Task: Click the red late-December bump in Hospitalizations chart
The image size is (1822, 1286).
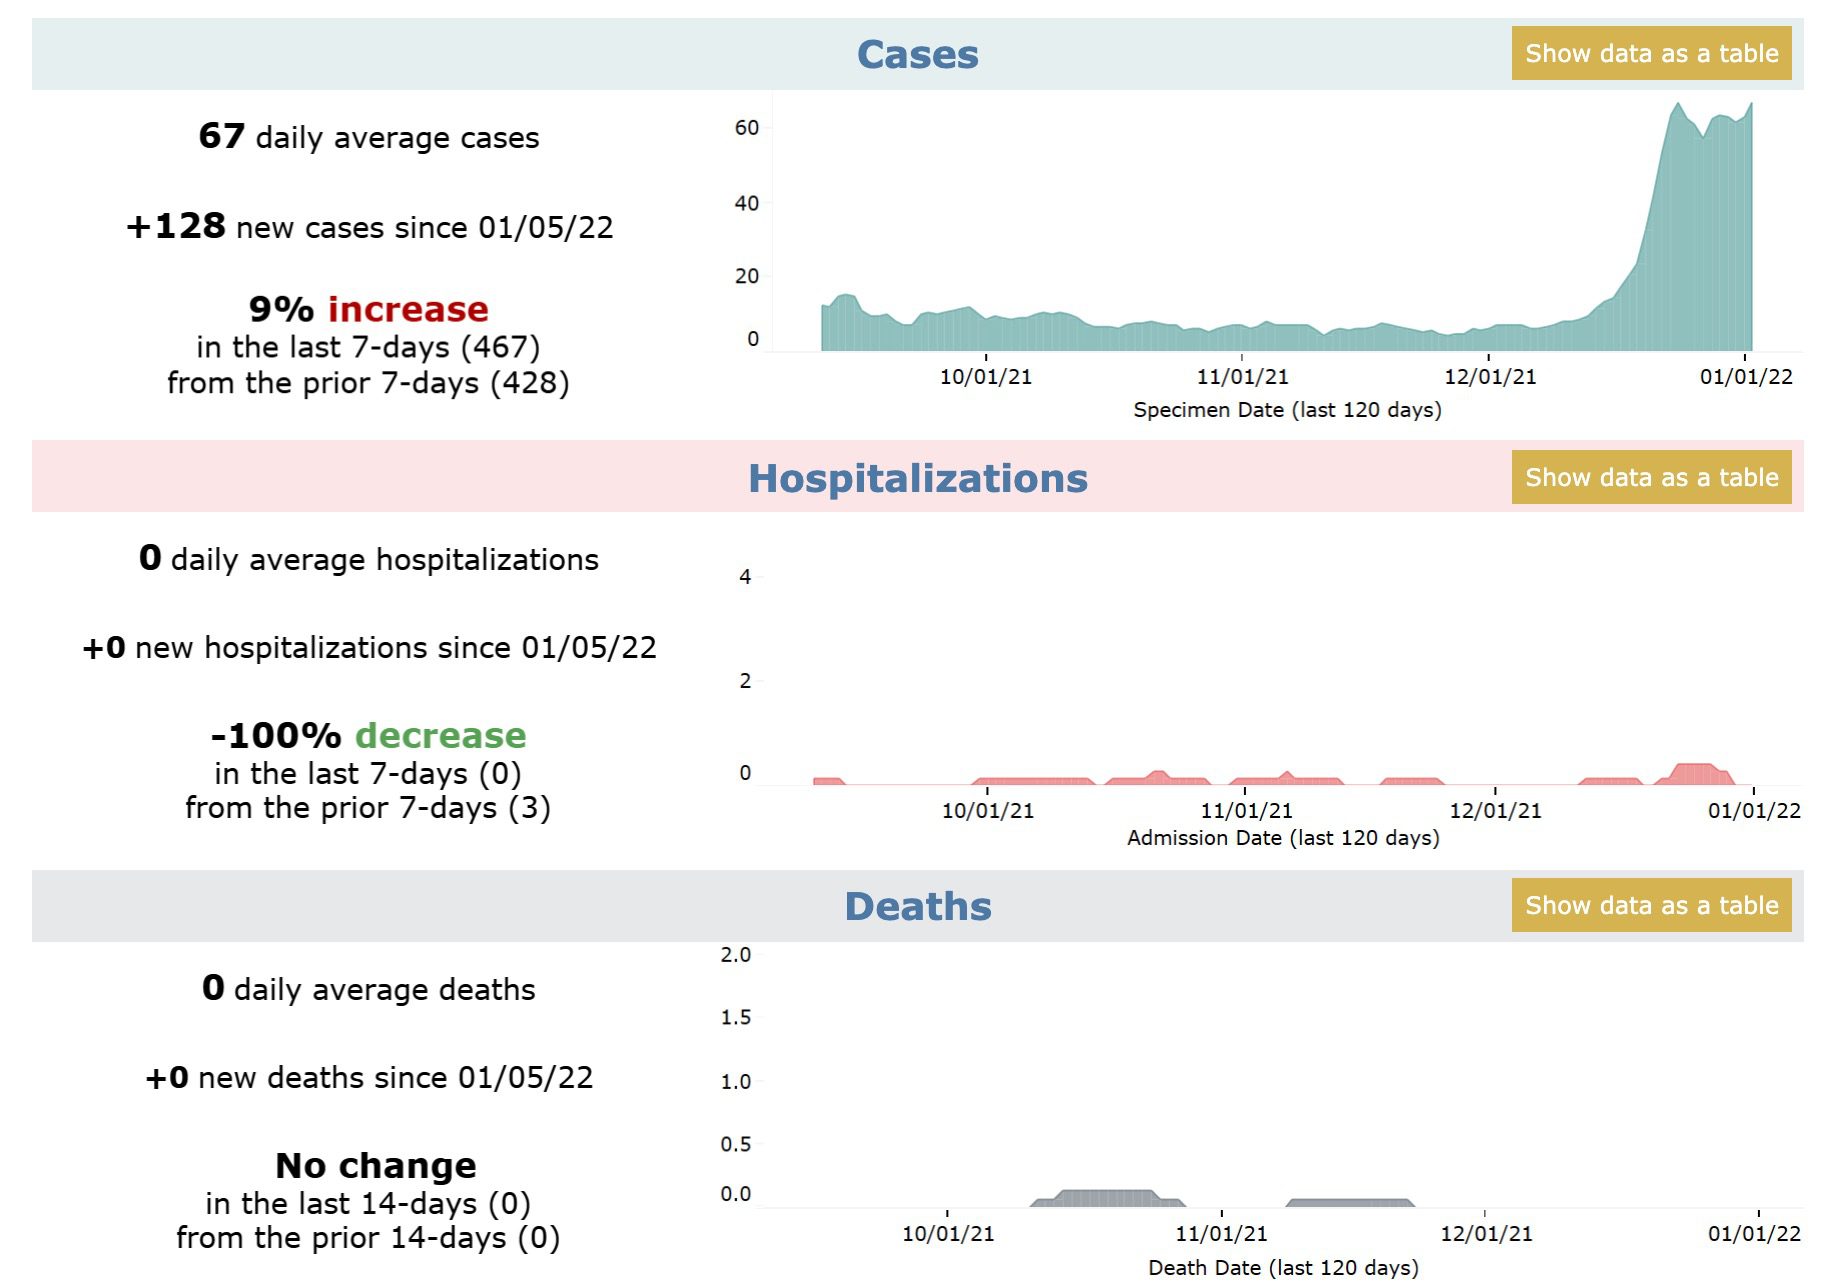Action: click(1695, 773)
